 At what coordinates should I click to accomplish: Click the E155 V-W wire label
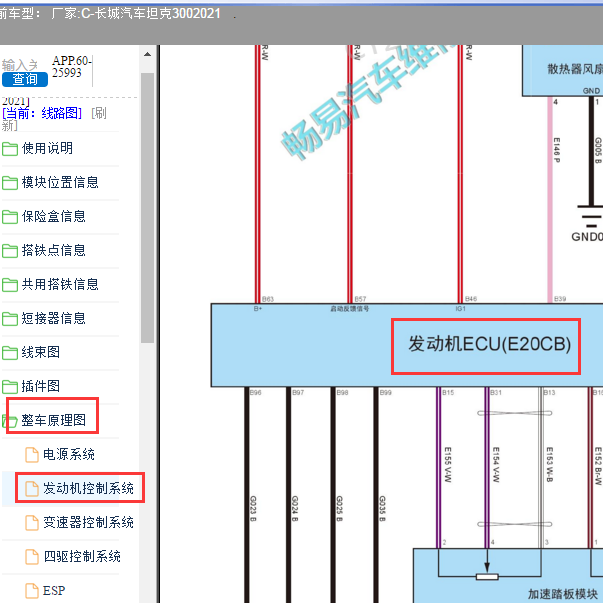pos(448,465)
